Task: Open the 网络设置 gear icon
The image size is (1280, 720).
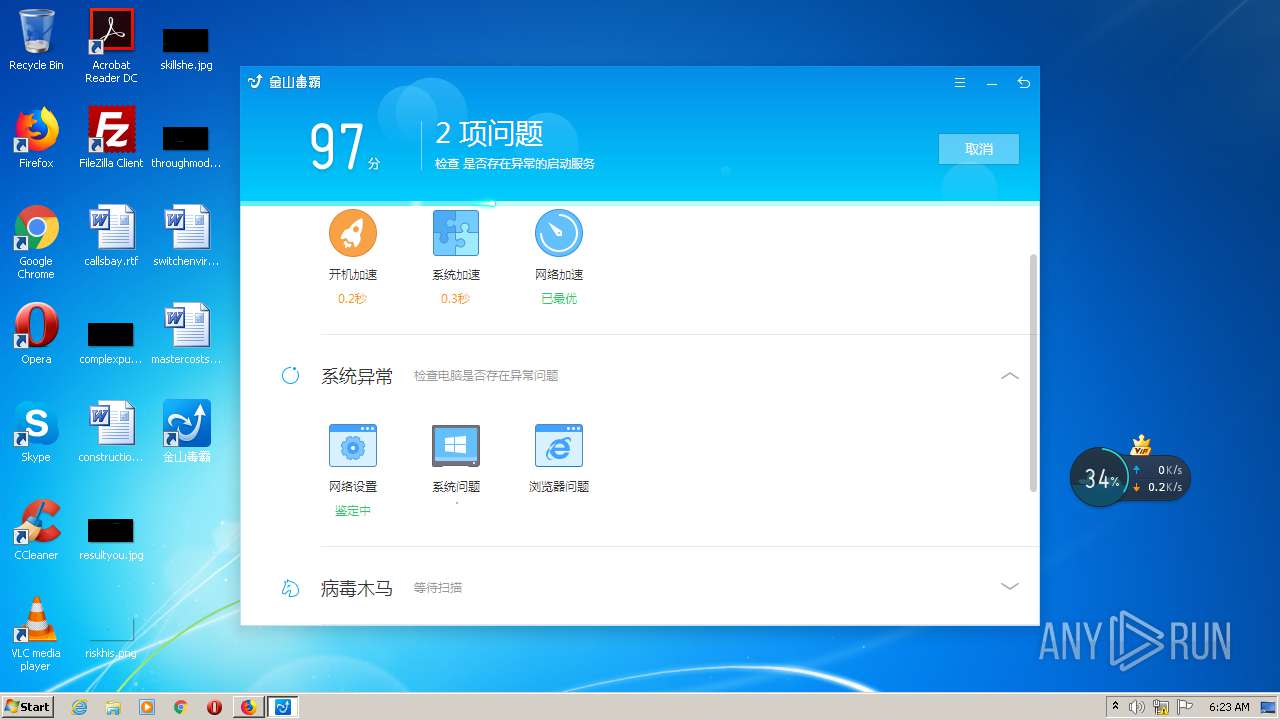Action: (x=353, y=445)
